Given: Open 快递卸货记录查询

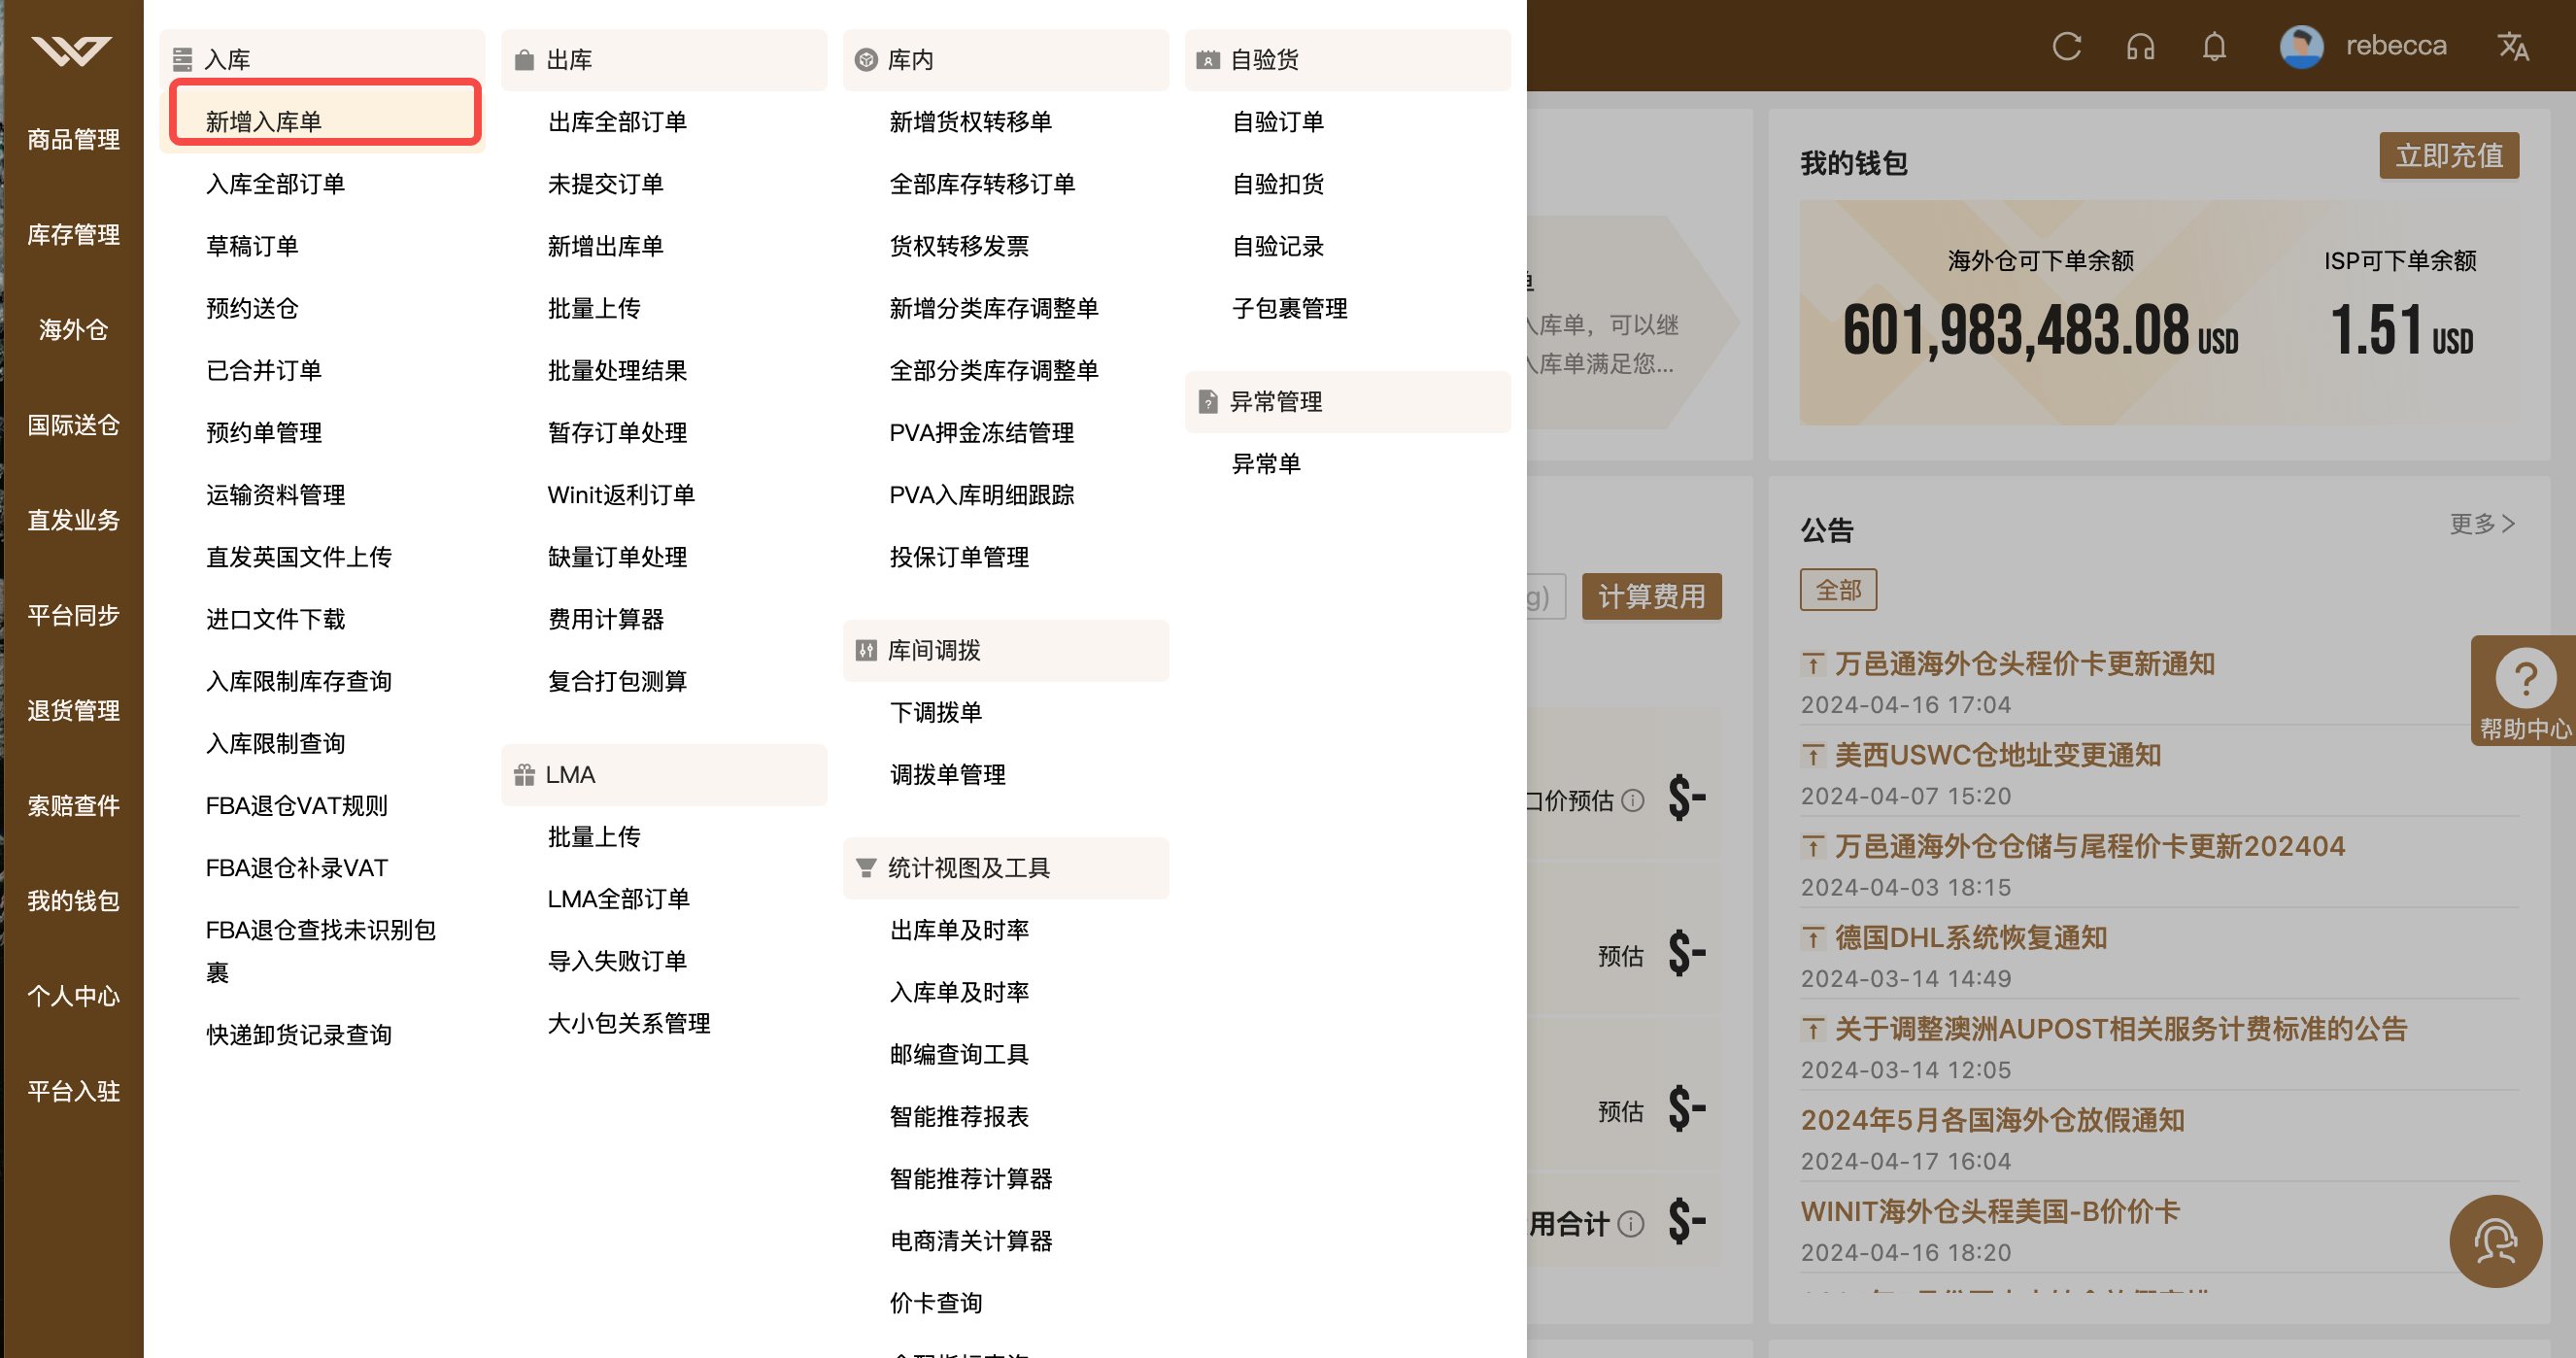Looking at the screenshot, I should 298,1035.
